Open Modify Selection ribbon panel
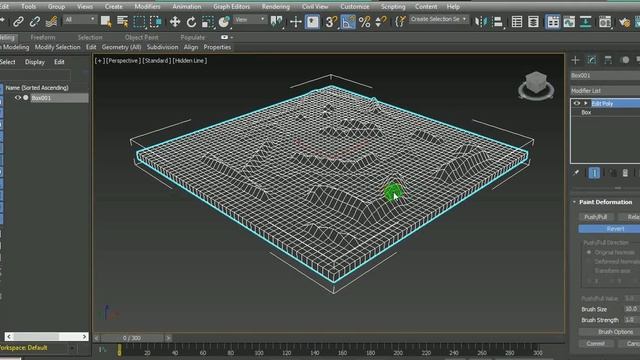640x360 pixels. click(58, 47)
